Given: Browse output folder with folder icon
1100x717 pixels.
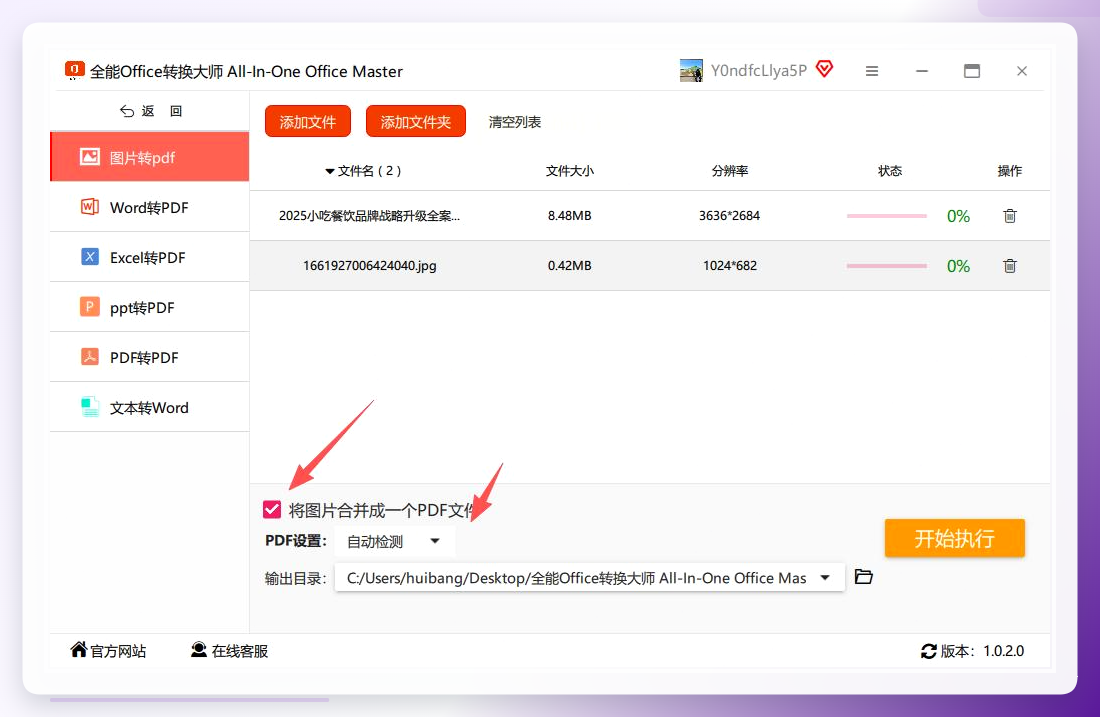Looking at the screenshot, I should [x=864, y=577].
